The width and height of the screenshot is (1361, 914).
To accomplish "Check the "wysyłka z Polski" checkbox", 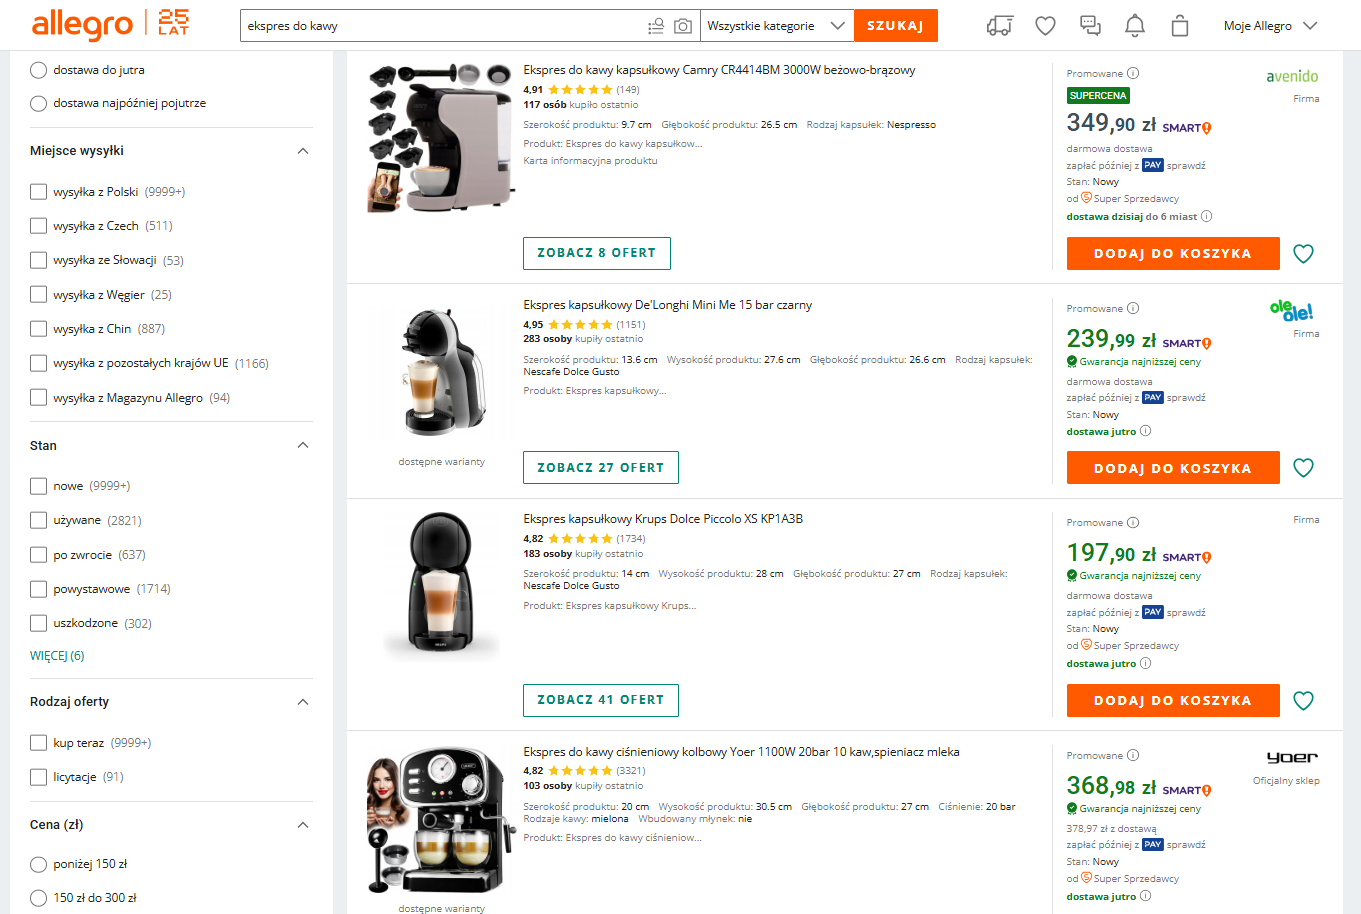I will (39, 192).
